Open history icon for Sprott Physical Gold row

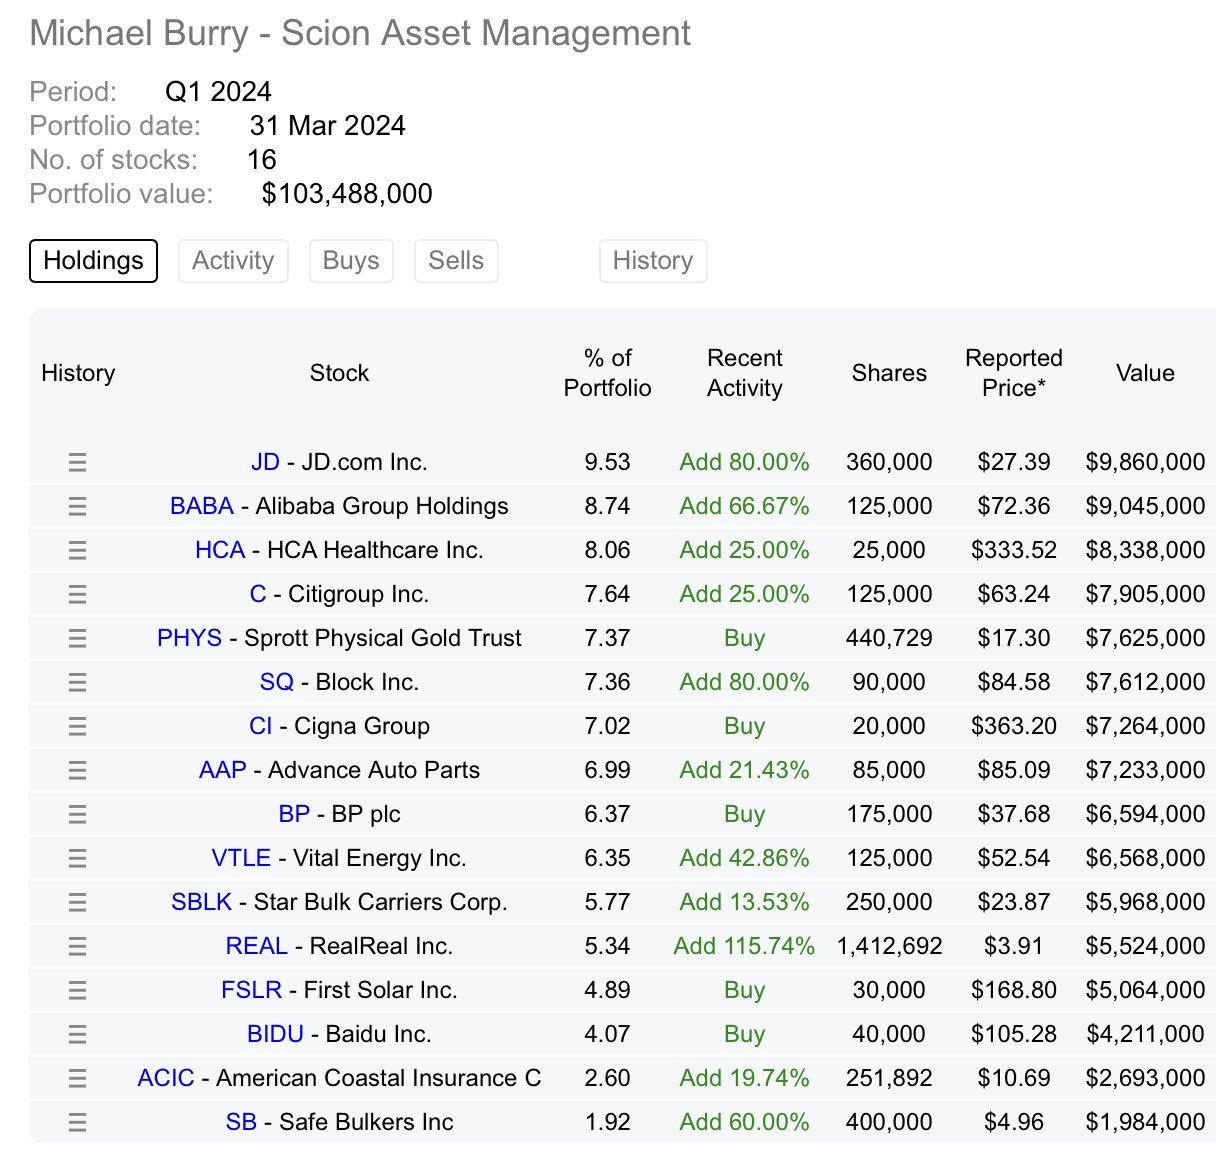pos(77,638)
